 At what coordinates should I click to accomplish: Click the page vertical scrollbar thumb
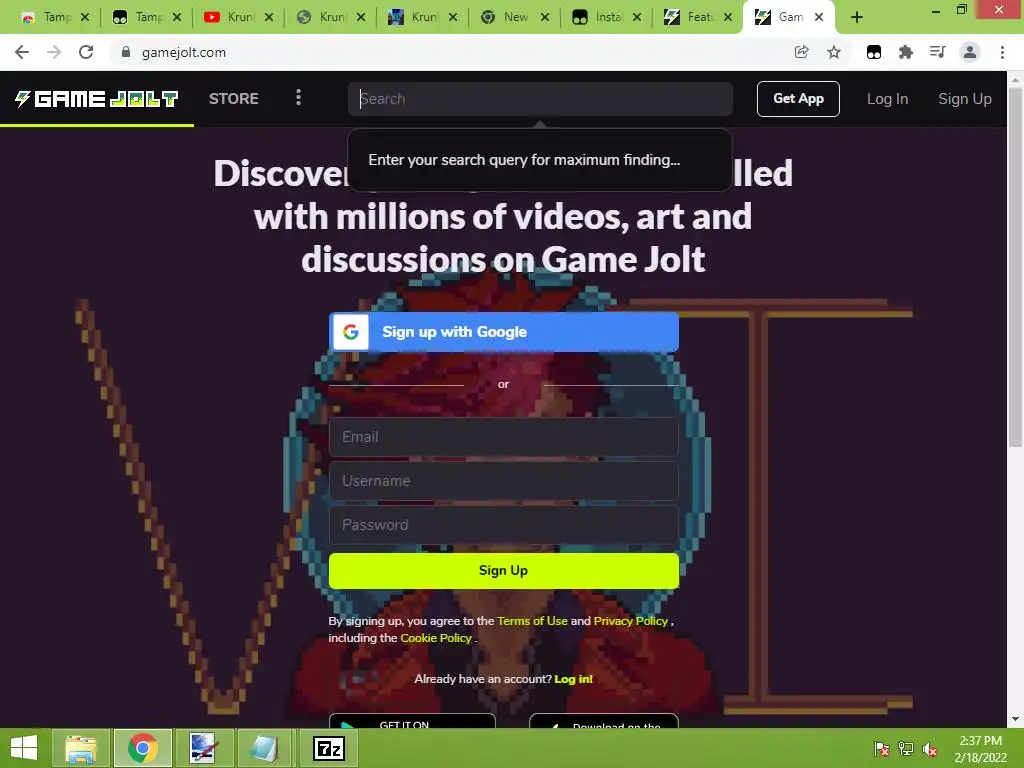1015,268
